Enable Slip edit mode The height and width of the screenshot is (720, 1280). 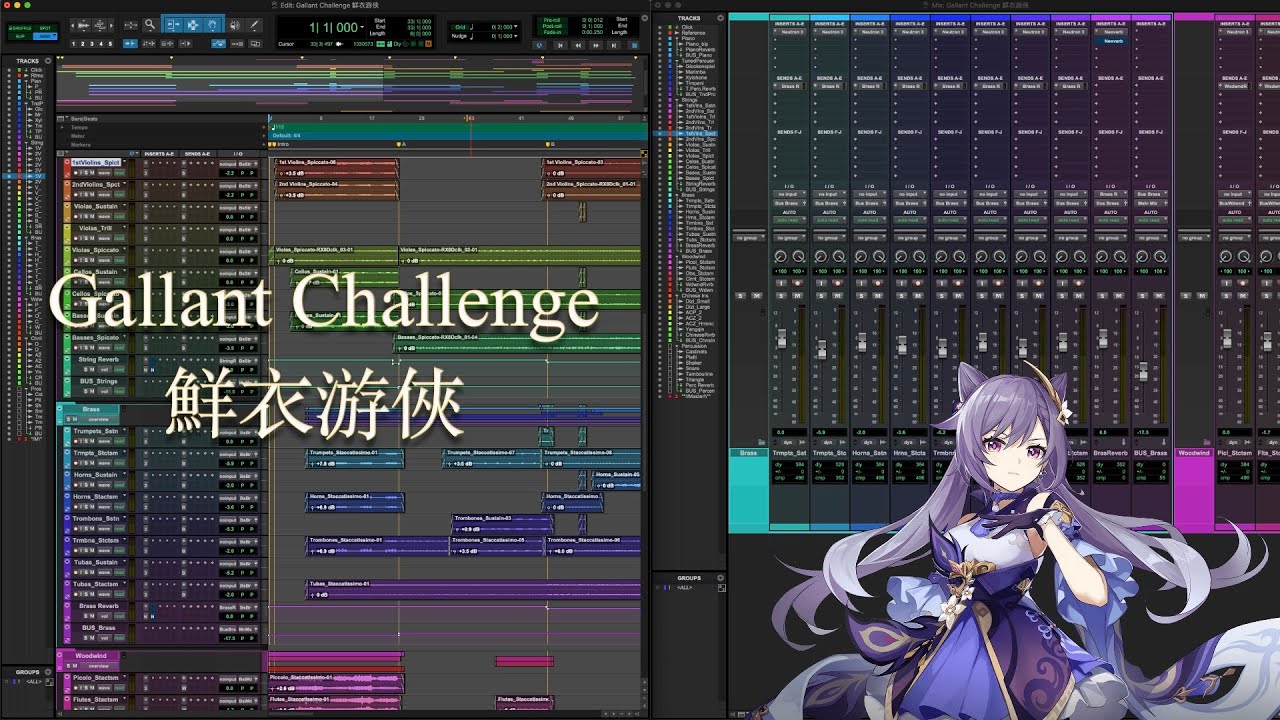click(20, 36)
